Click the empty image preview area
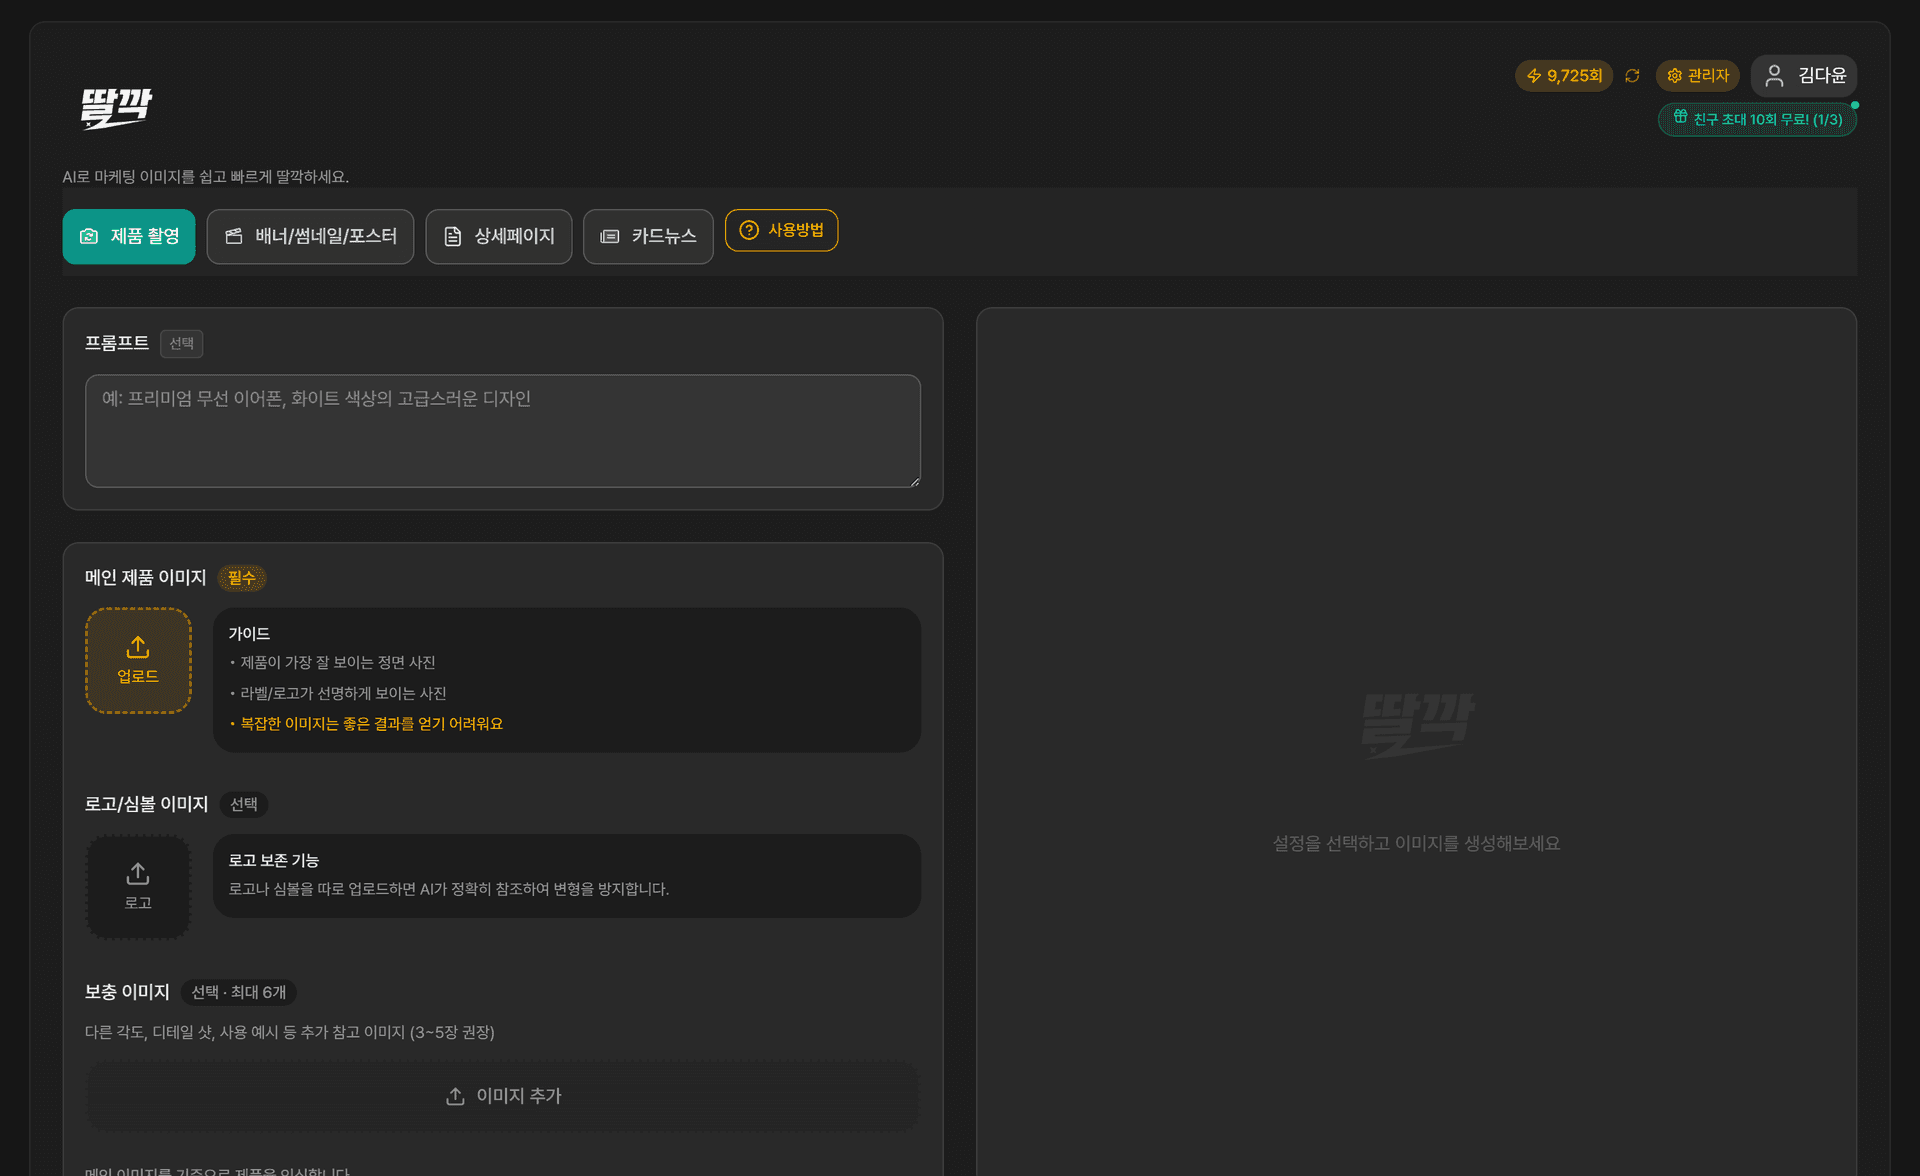1920x1176 pixels. (x=1416, y=760)
